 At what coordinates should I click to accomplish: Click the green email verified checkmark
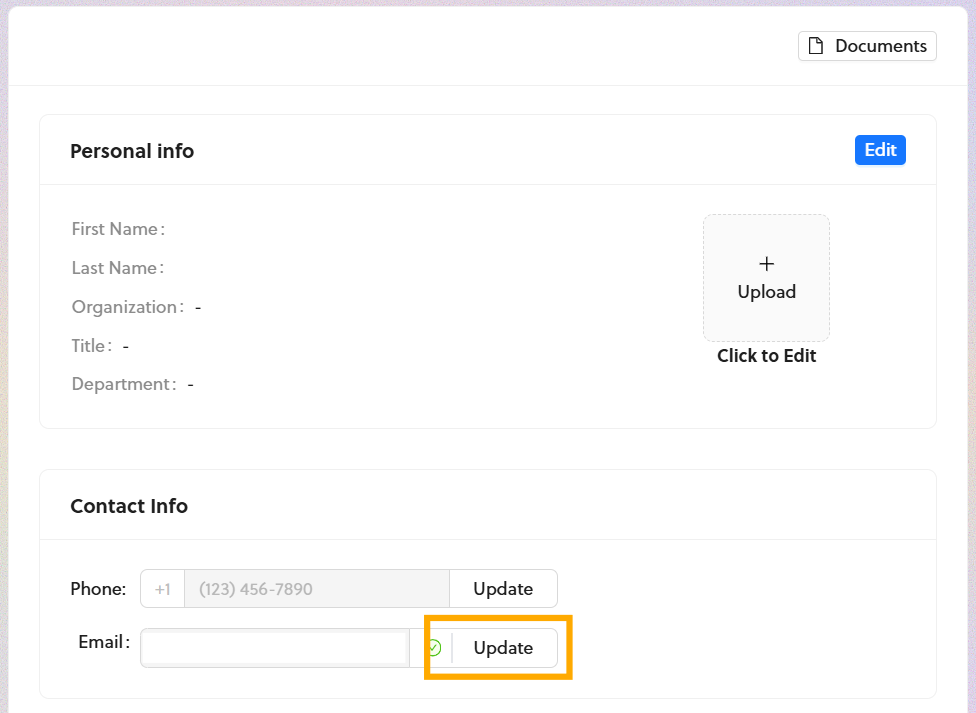click(434, 648)
